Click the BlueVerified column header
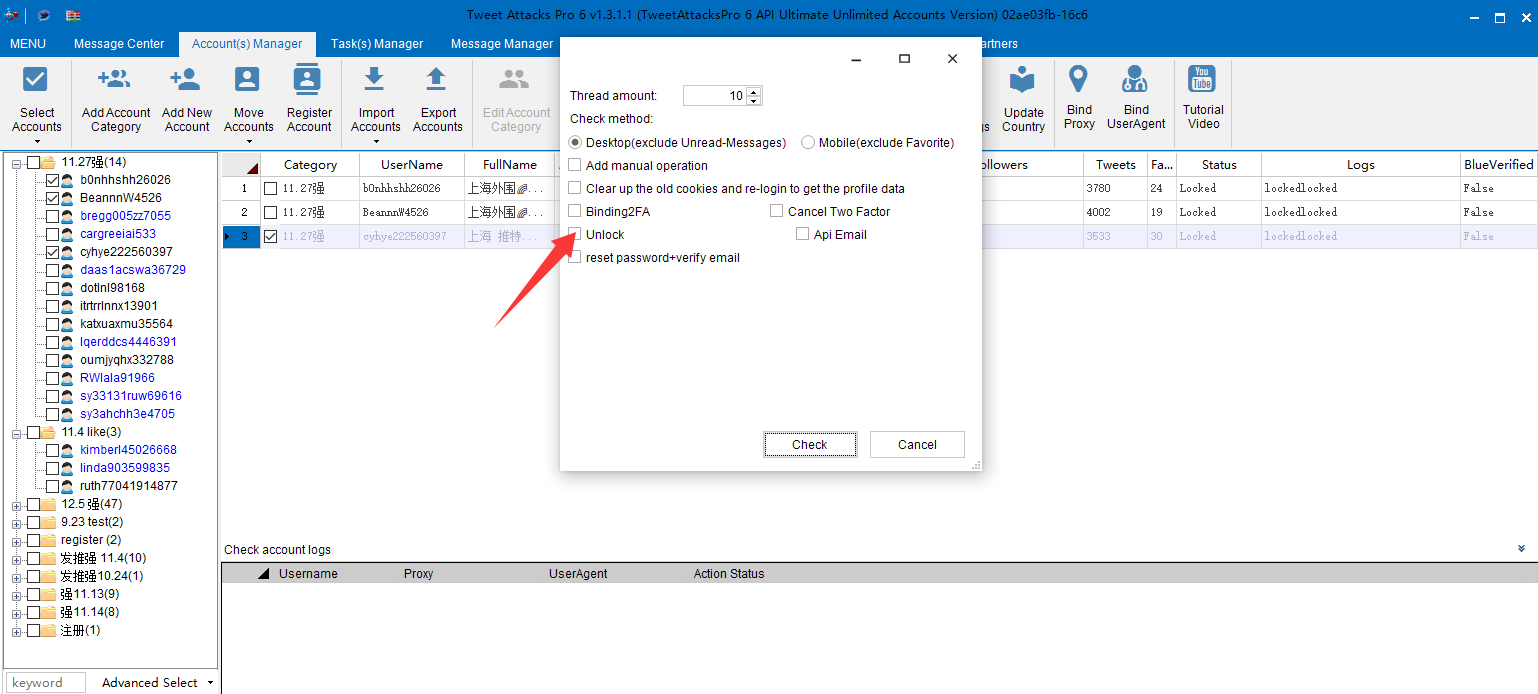 click(1498, 165)
